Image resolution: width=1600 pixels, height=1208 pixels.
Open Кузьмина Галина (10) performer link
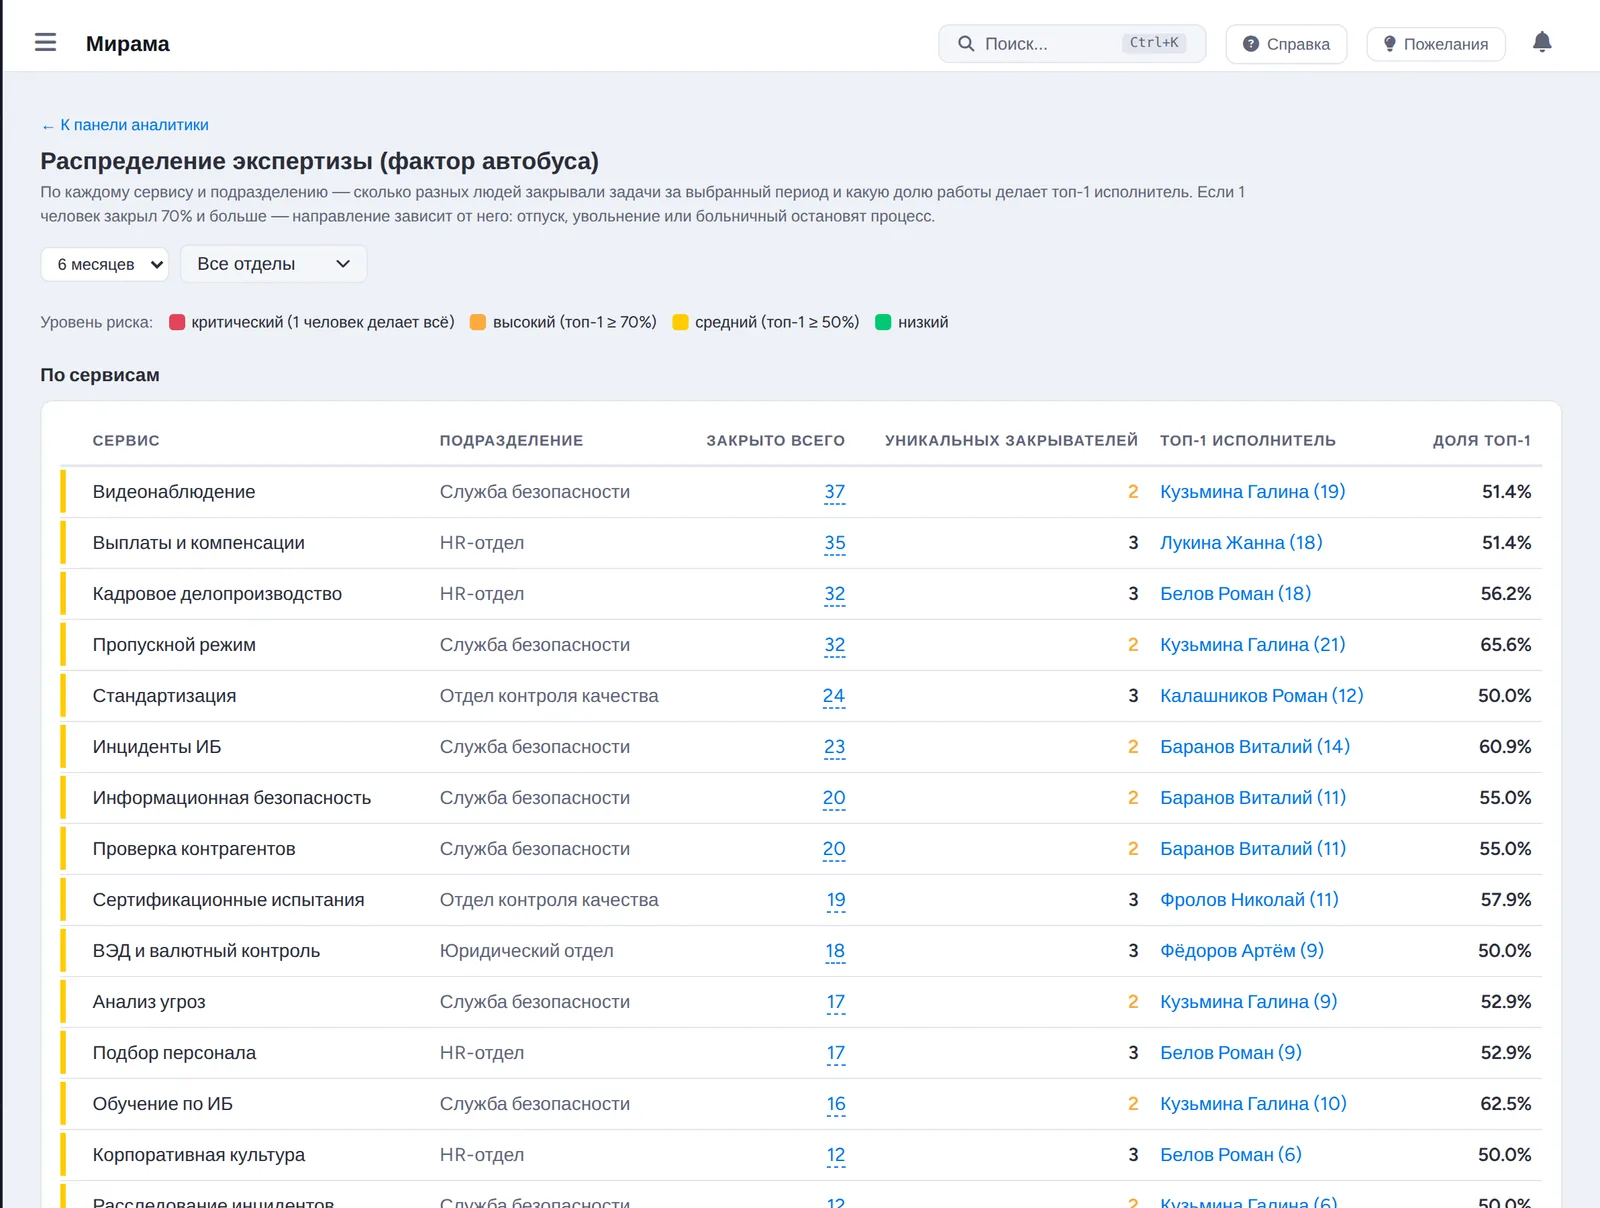pyautogui.click(x=1253, y=1104)
